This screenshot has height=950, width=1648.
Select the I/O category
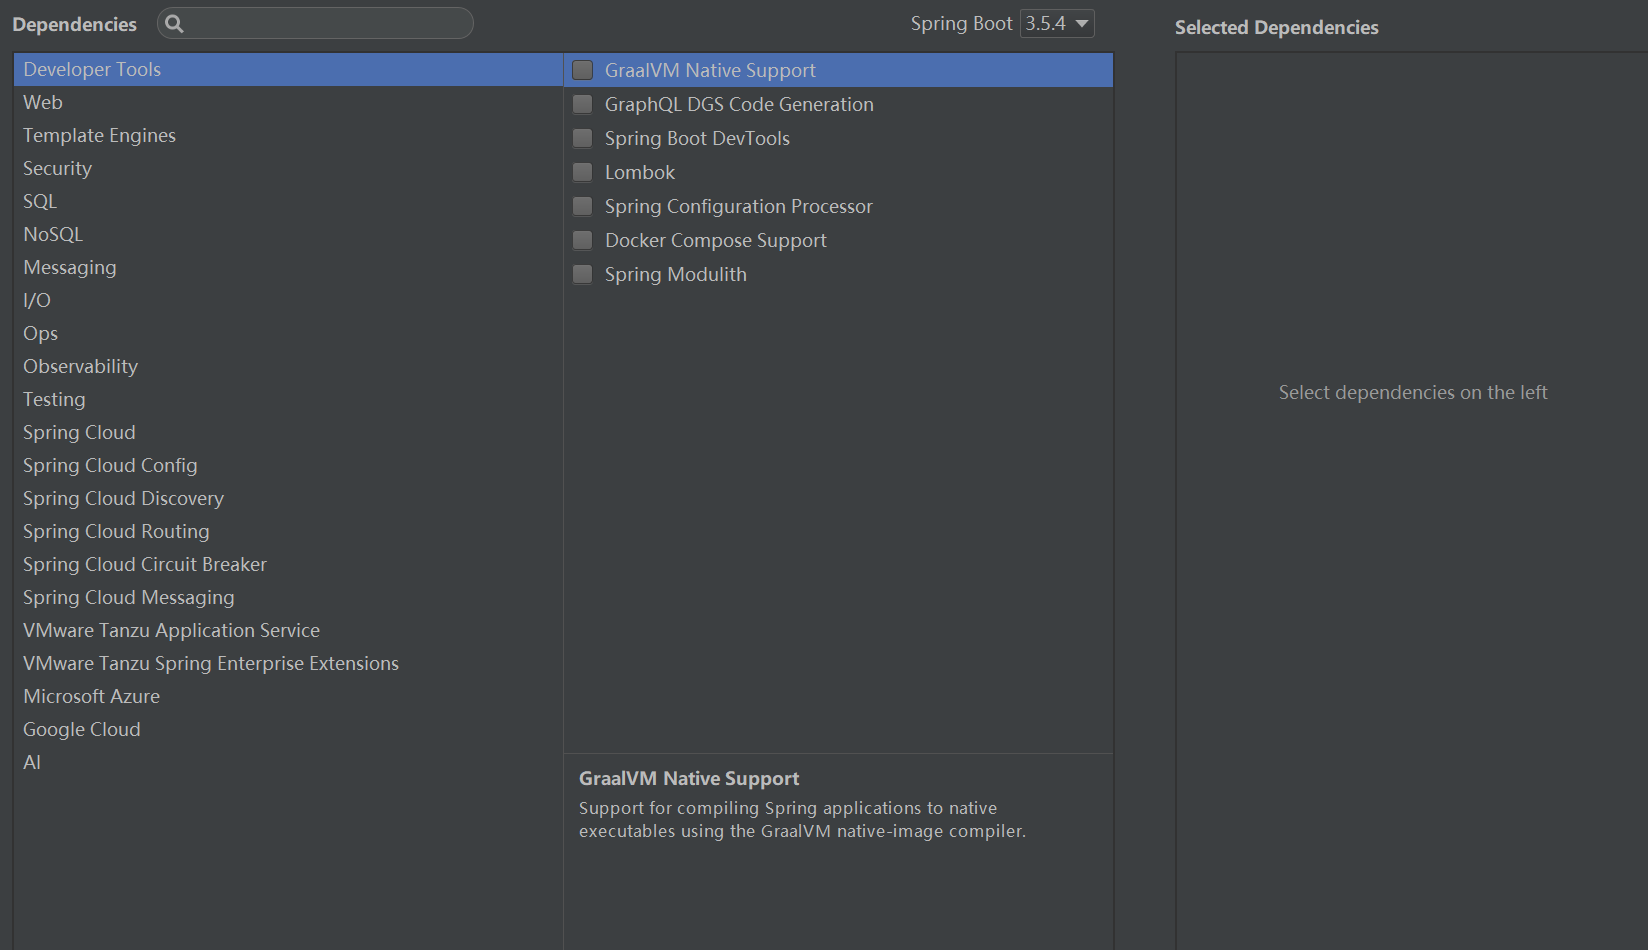288,300
